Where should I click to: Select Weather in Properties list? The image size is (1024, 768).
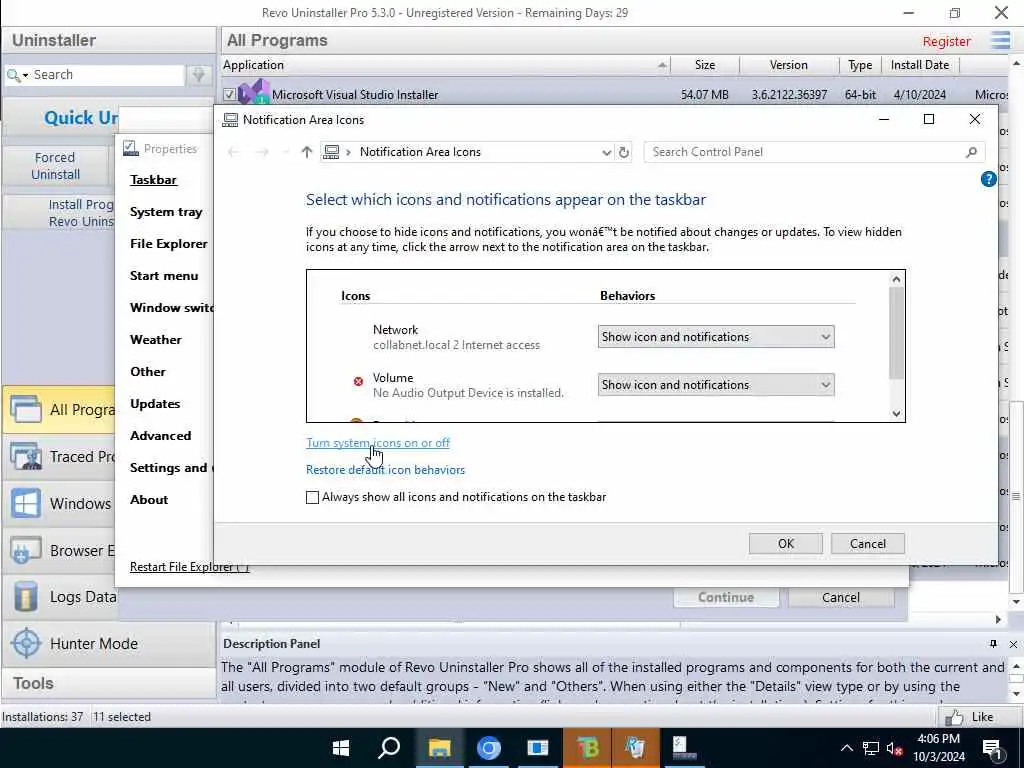[x=155, y=340]
